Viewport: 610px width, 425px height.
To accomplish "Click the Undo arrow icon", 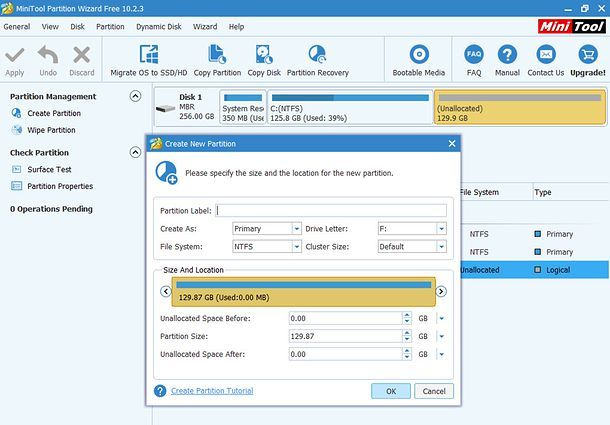I will click(48, 54).
